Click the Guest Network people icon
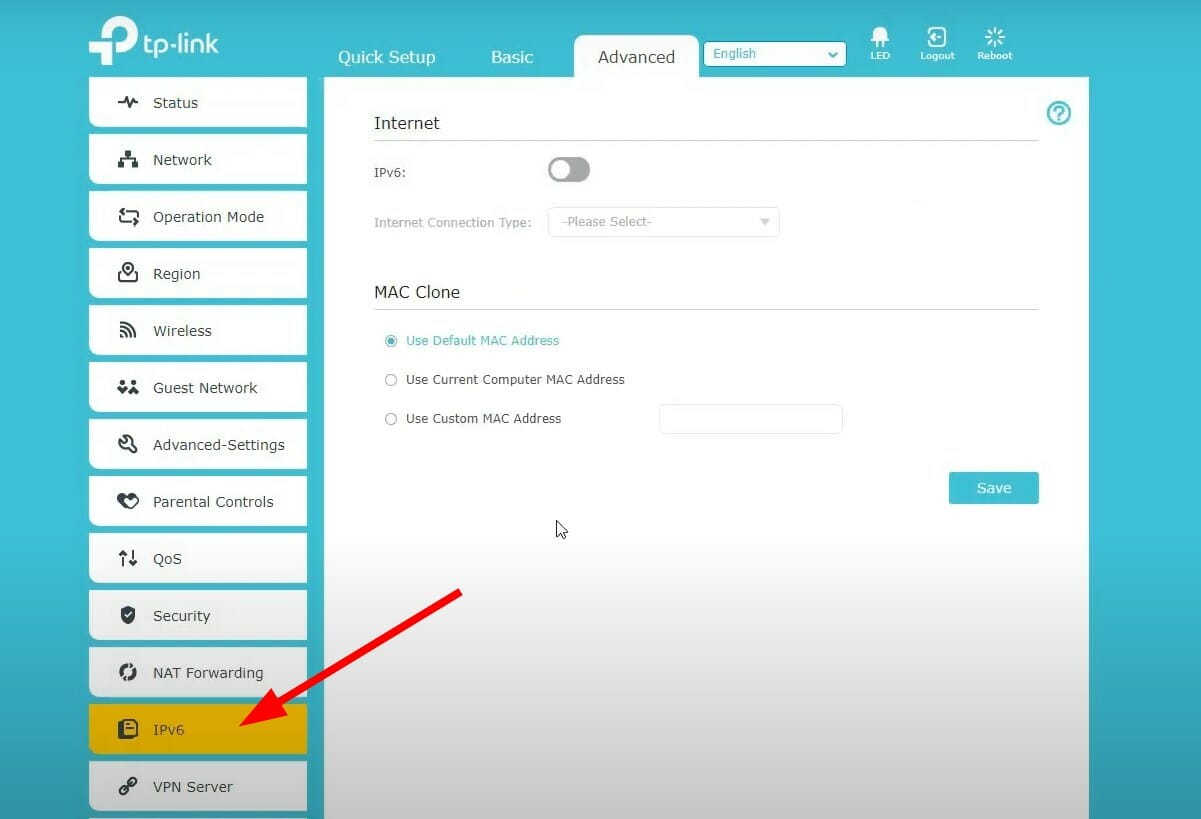Image resolution: width=1201 pixels, height=819 pixels. click(128, 387)
